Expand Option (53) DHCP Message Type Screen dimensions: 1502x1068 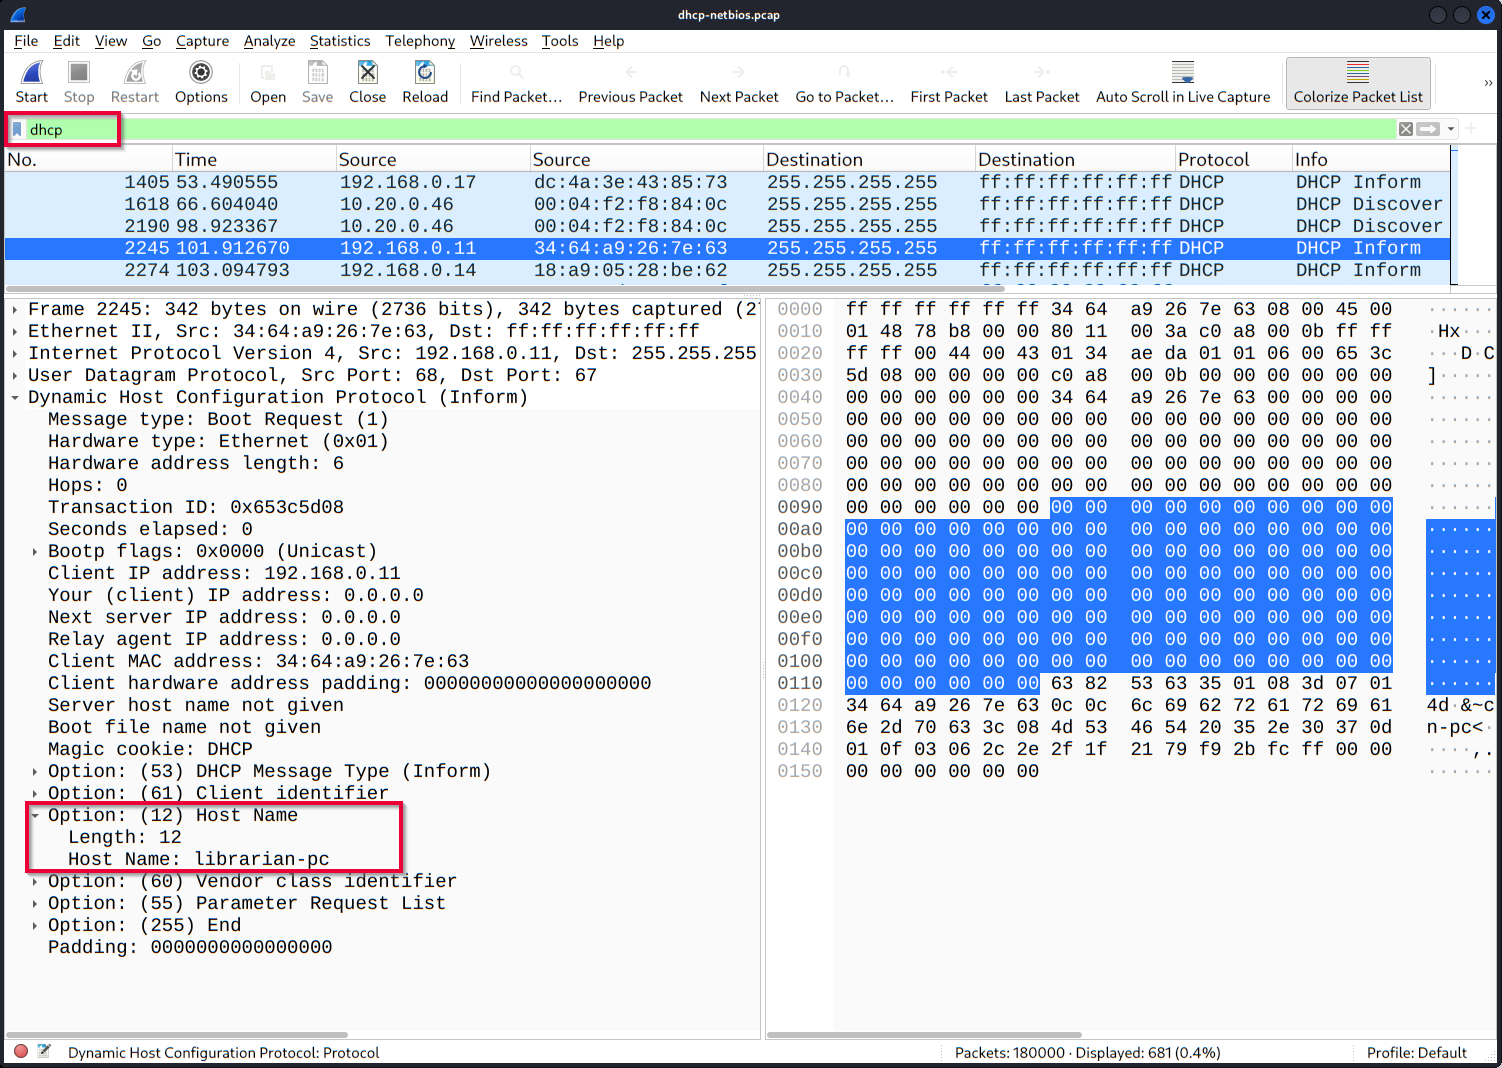tap(35, 771)
